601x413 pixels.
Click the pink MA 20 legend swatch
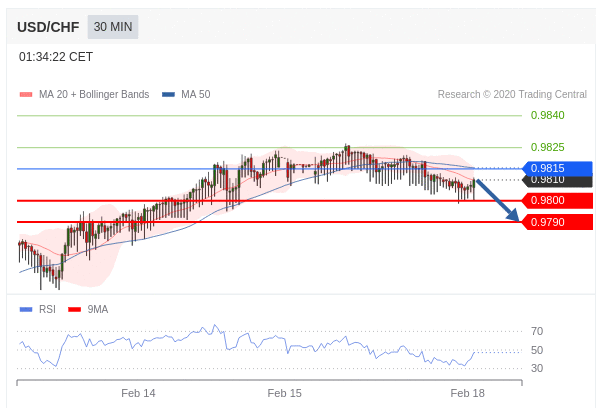pyautogui.click(x=26, y=95)
